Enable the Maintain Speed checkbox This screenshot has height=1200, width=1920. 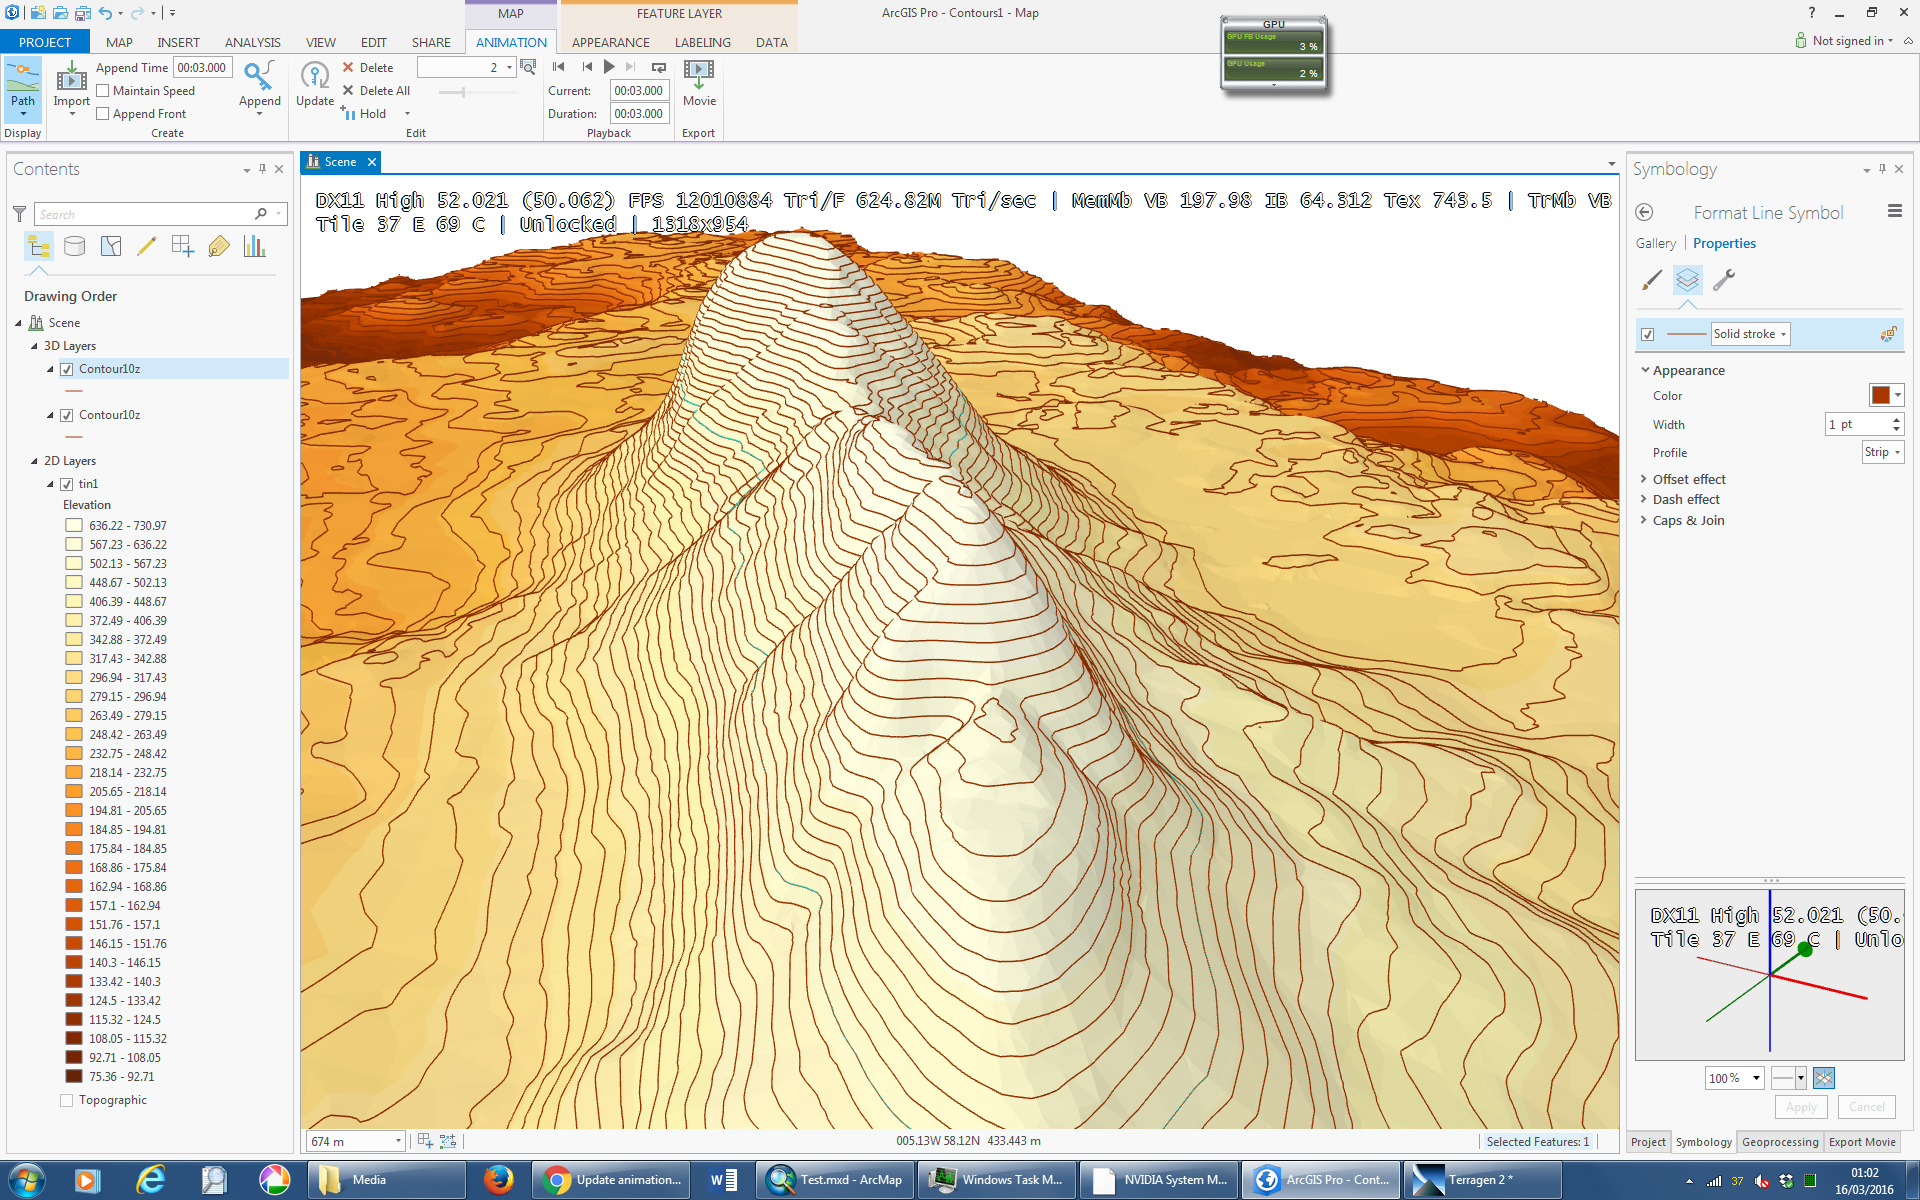click(103, 91)
